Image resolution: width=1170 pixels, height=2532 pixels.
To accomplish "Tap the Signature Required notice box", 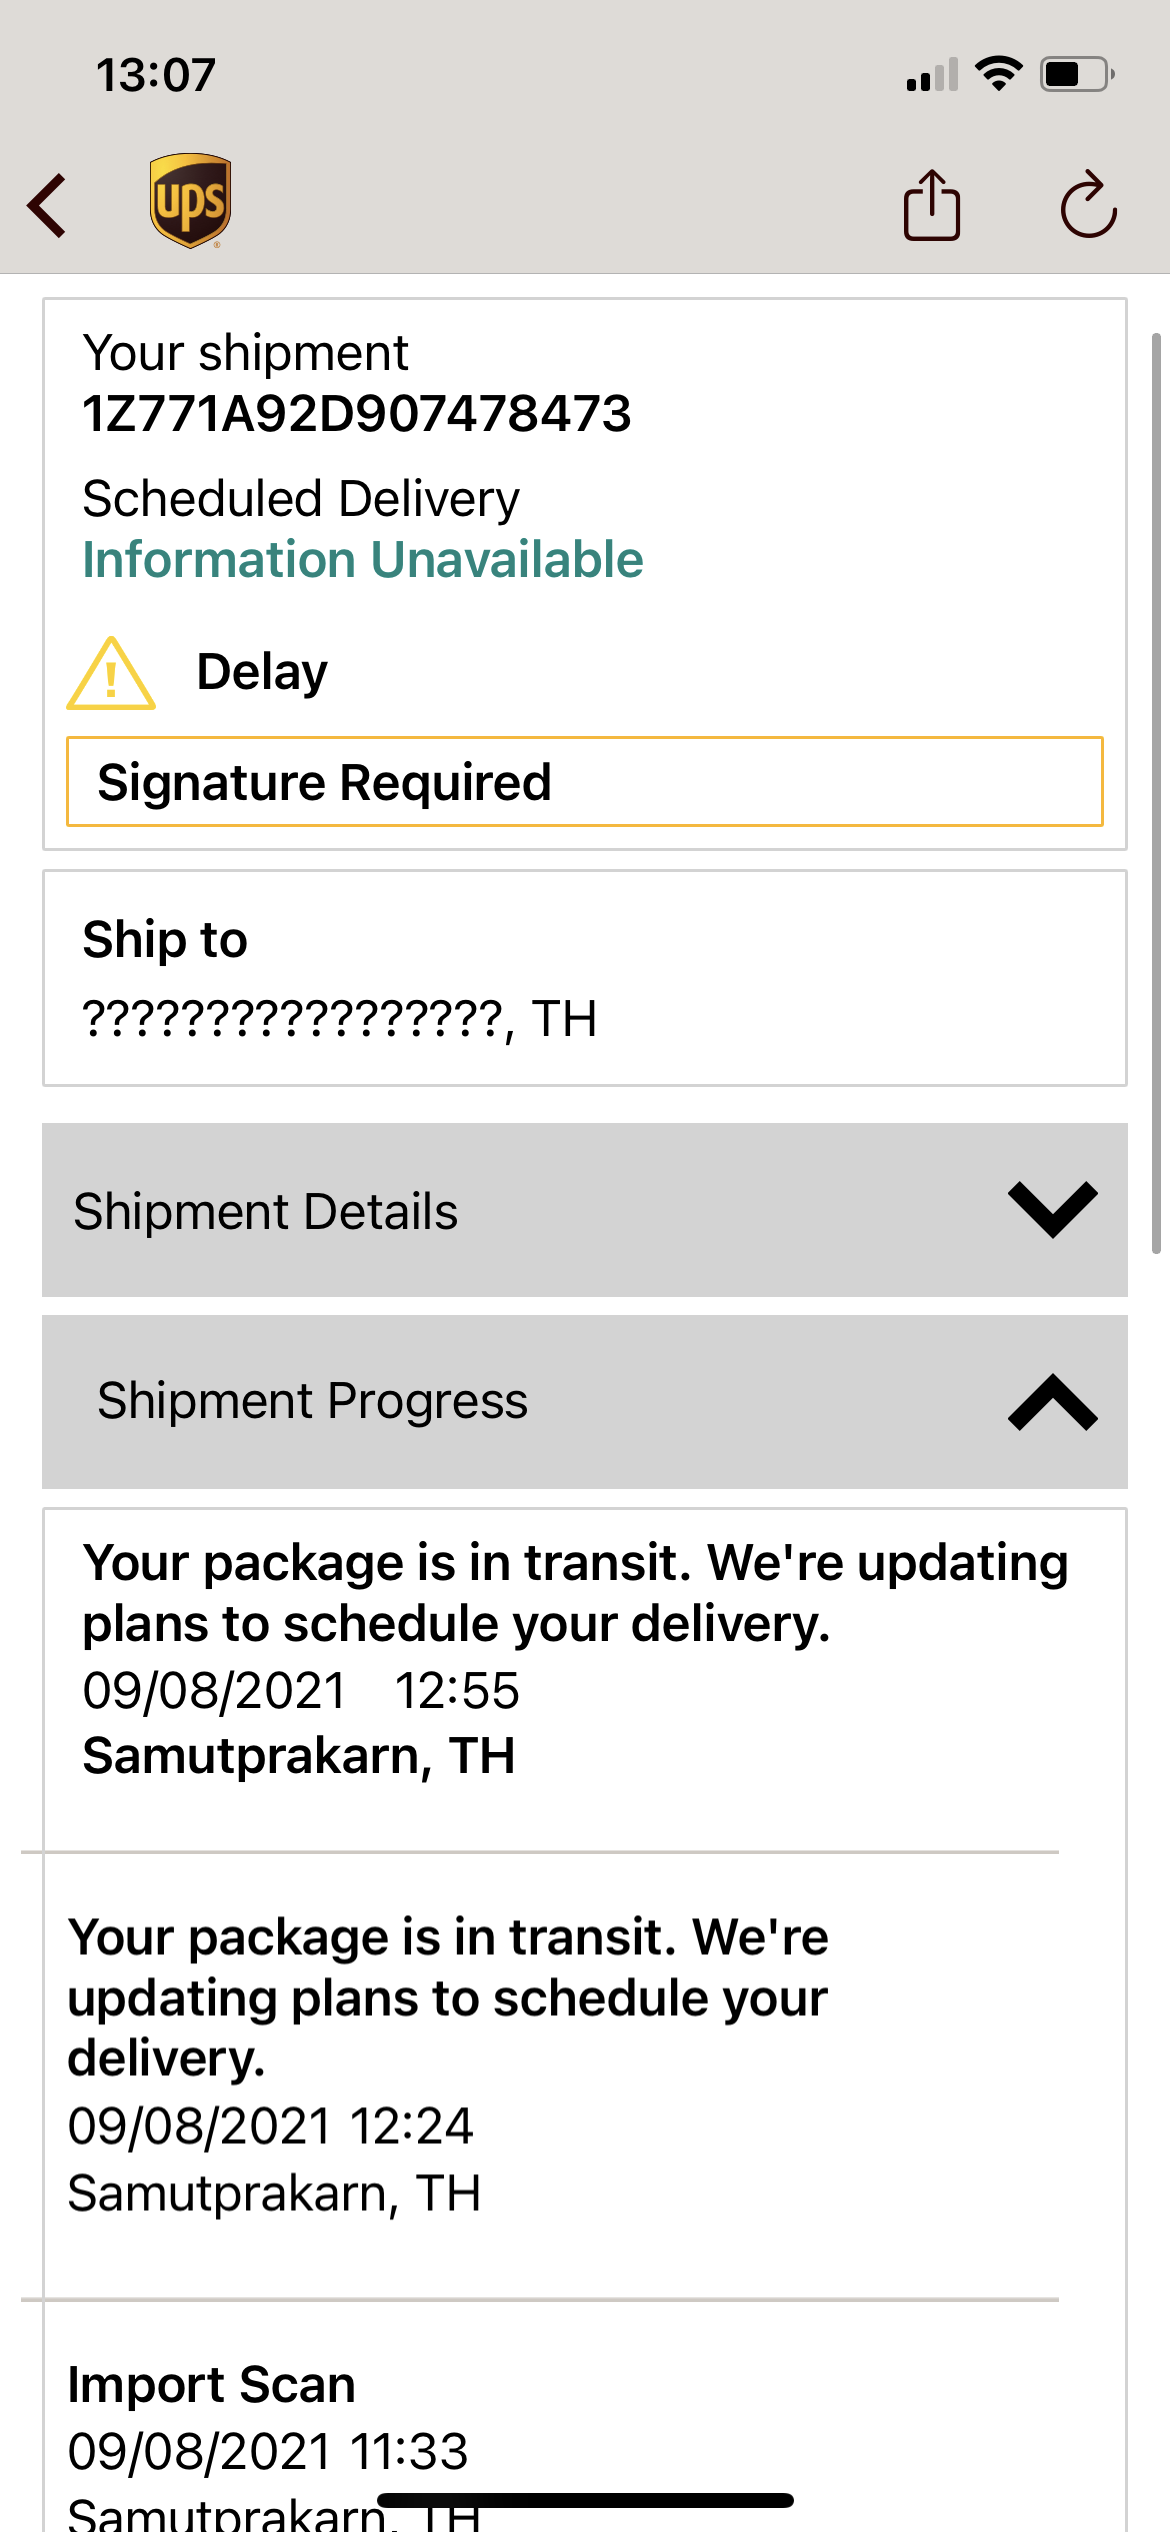I will click(x=584, y=782).
